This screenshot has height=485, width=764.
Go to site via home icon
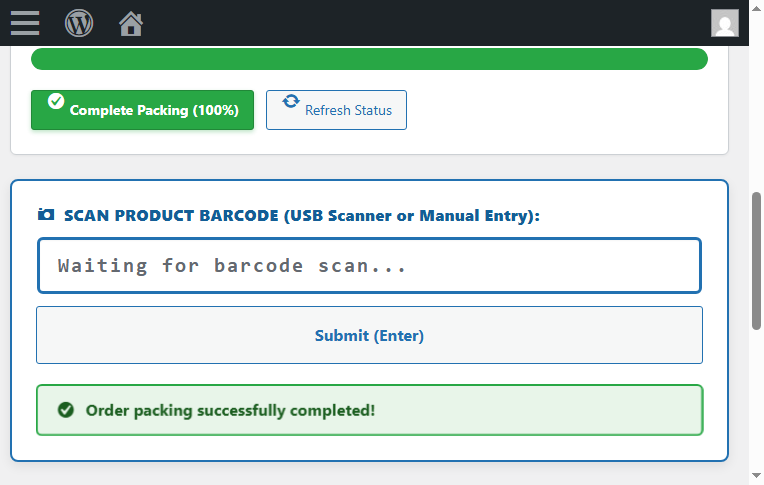pyautogui.click(x=131, y=23)
